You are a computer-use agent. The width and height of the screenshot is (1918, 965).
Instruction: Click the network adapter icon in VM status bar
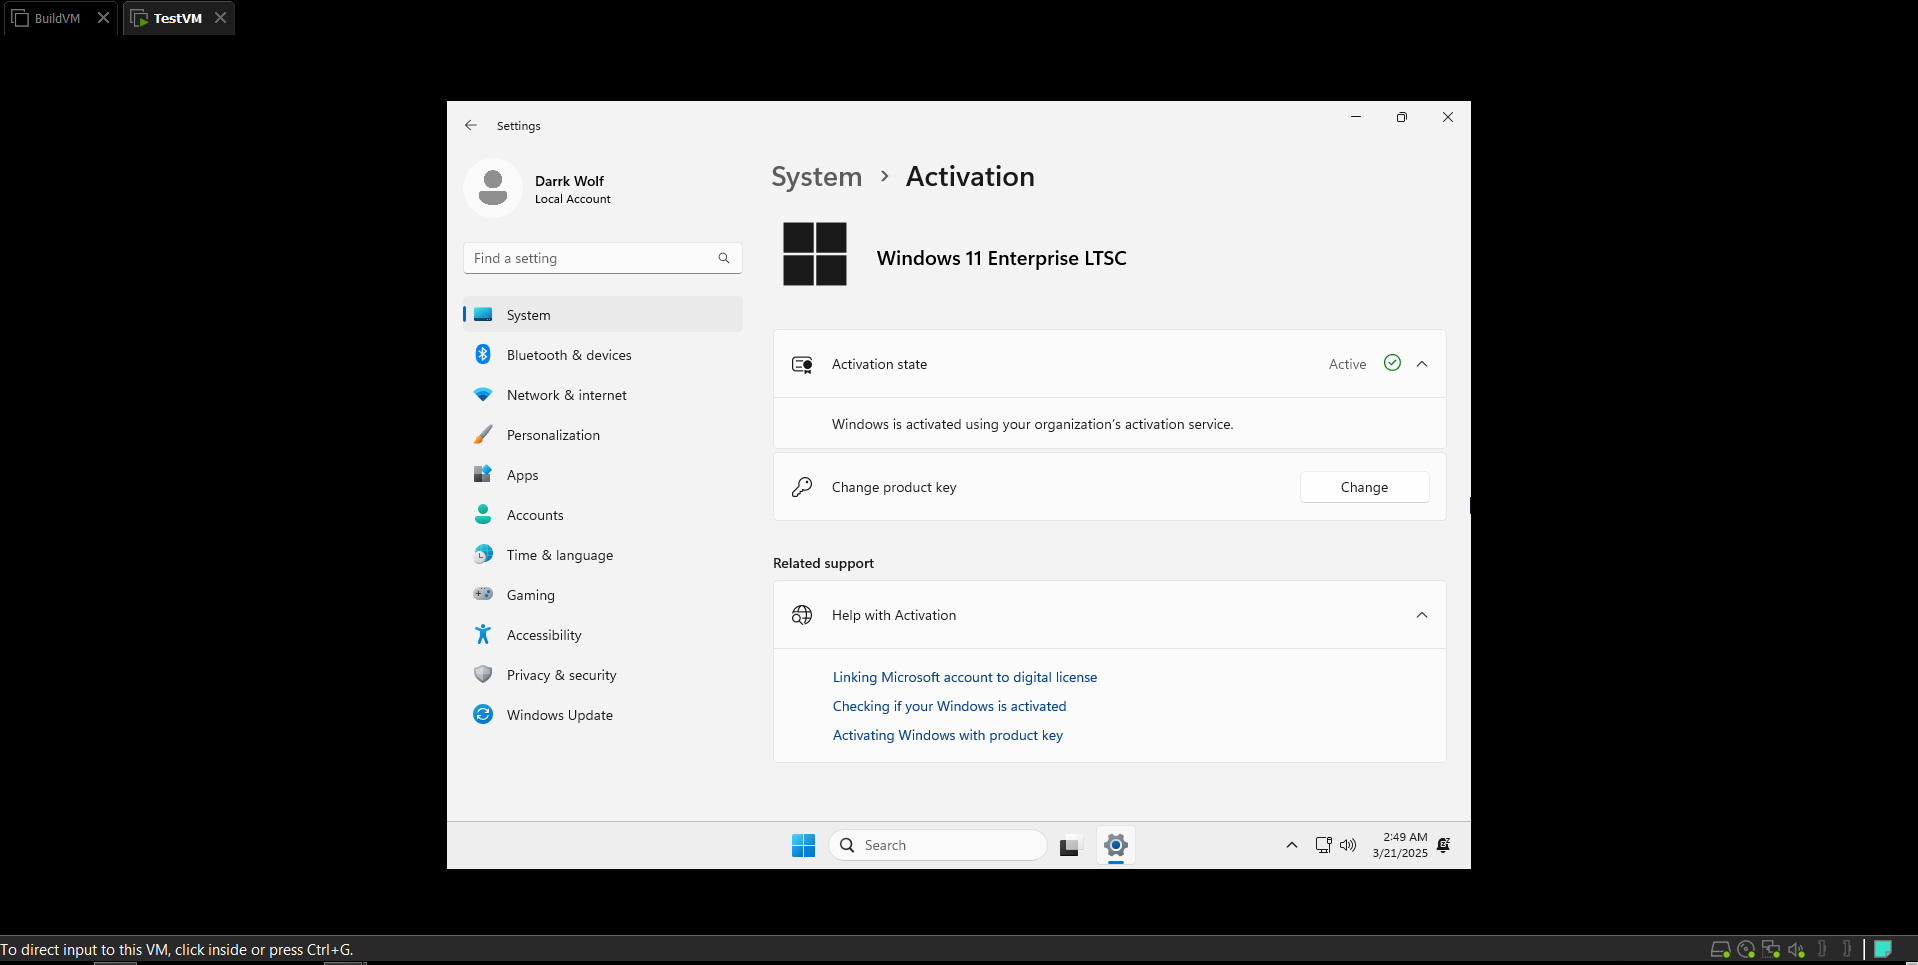[x=1771, y=949]
